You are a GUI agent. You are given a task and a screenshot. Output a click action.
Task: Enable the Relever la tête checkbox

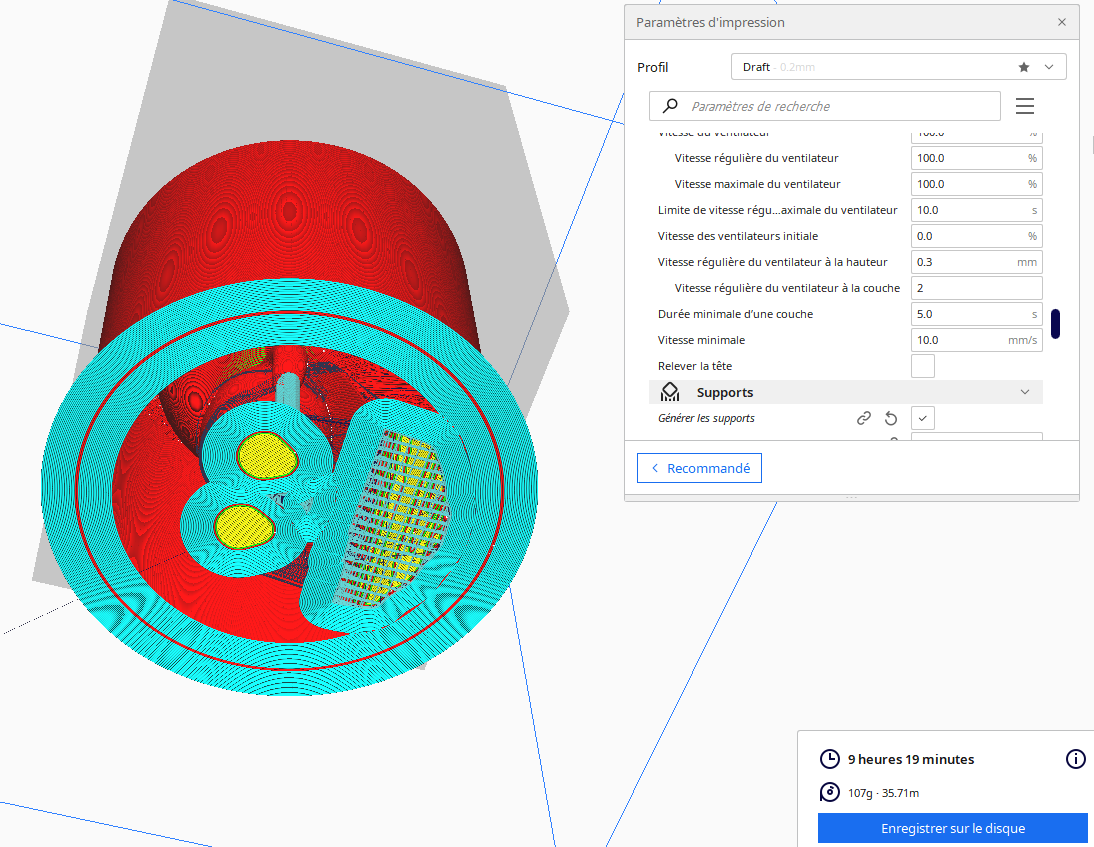(923, 366)
